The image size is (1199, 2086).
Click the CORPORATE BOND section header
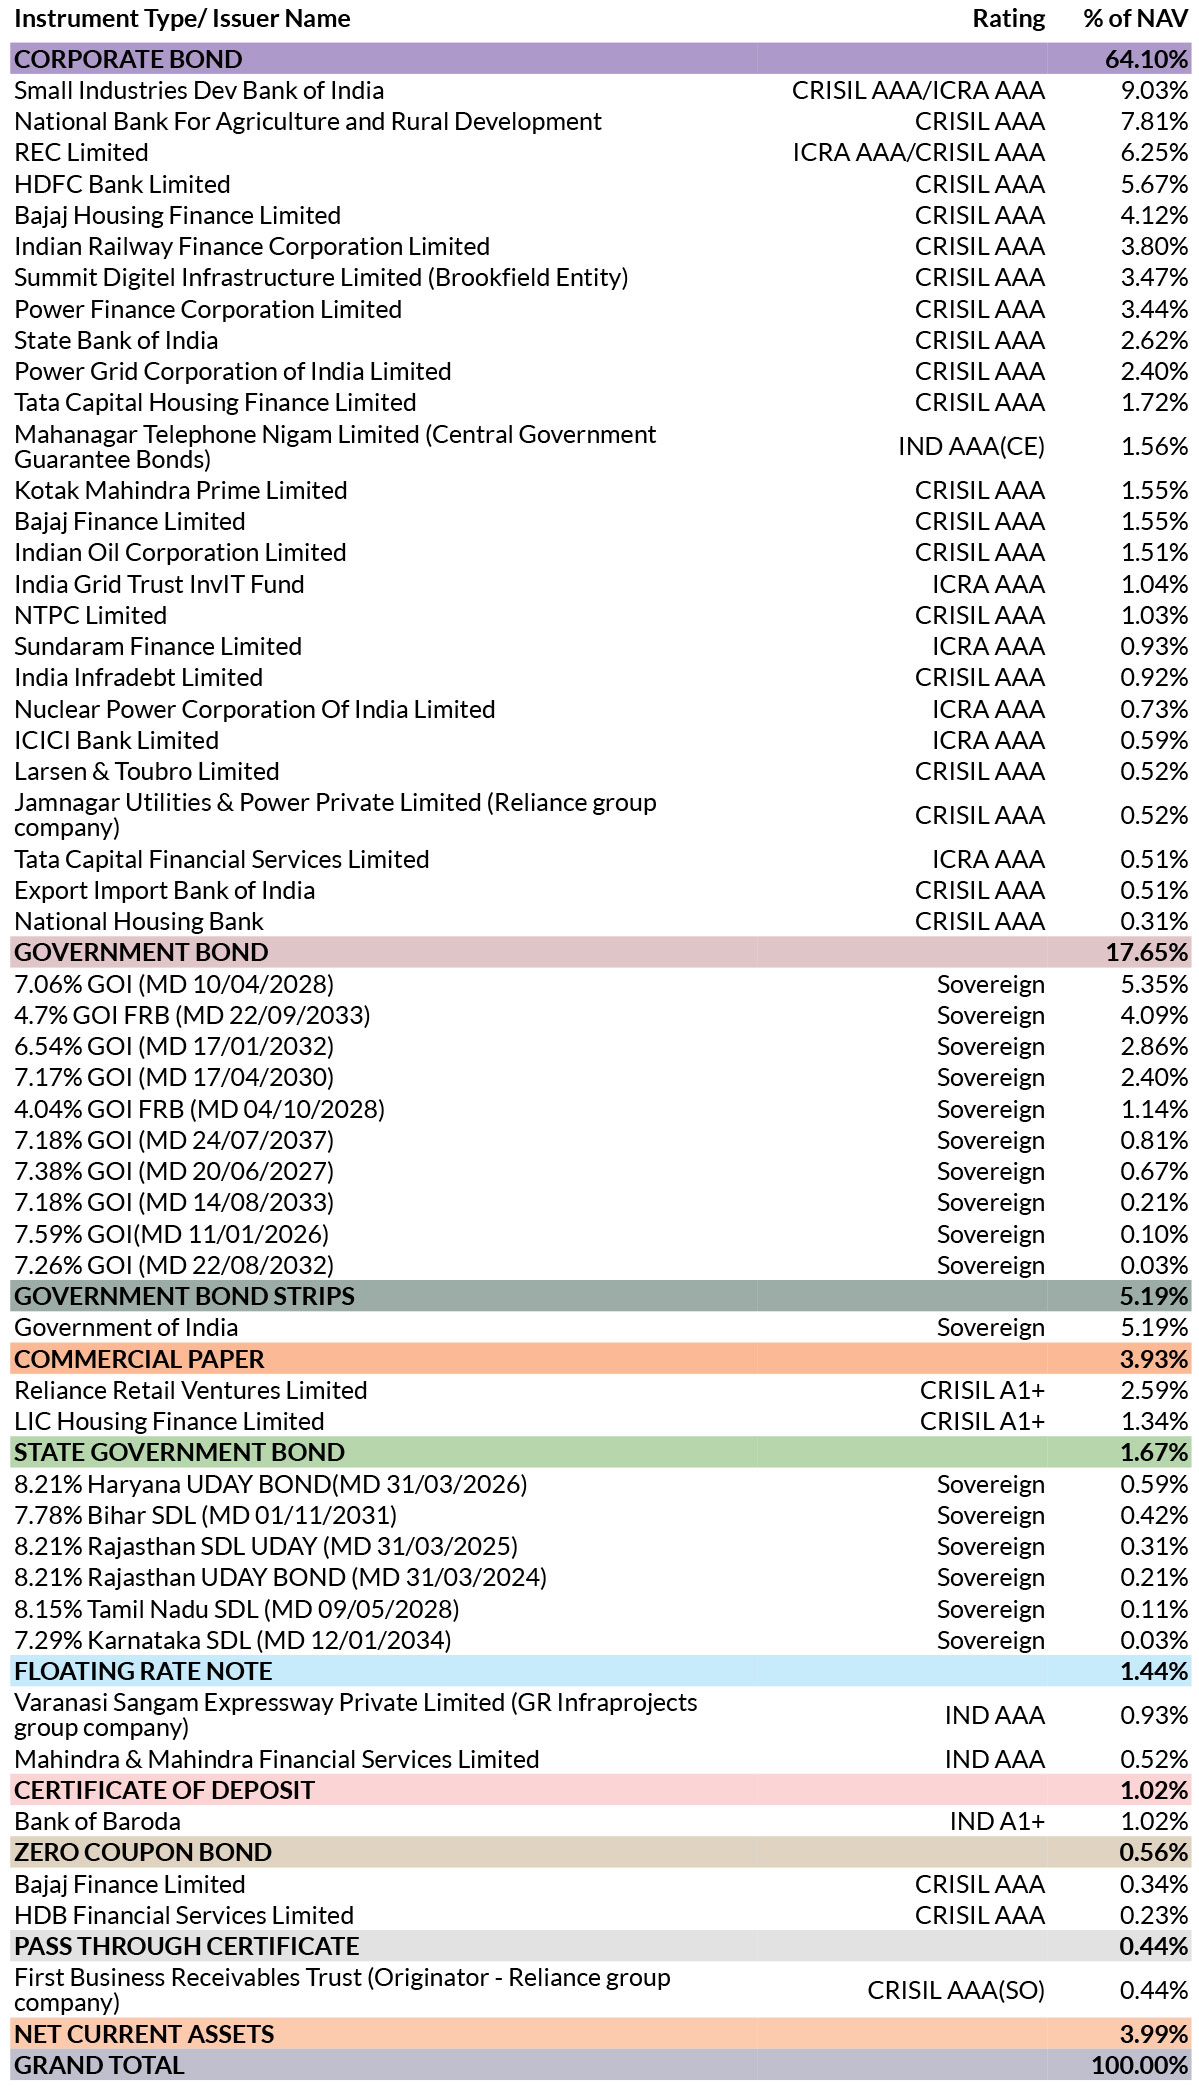point(600,59)
